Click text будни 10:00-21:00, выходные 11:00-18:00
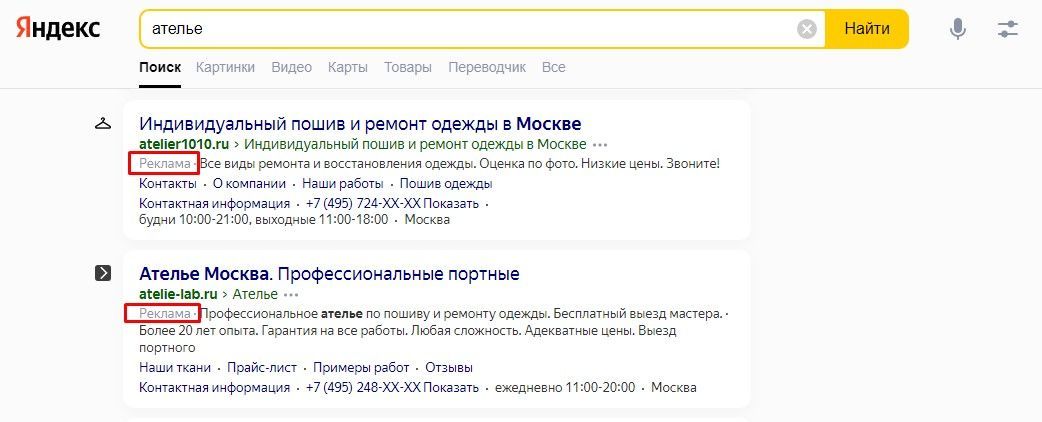This screenshot has height=422, width=1042. tap(264, 219)
